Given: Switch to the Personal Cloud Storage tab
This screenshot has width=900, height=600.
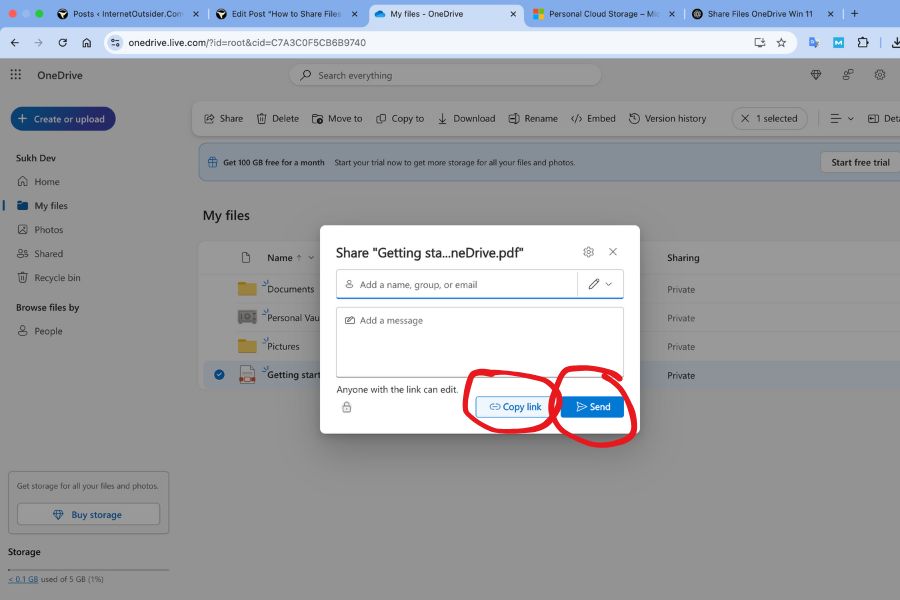Looking at the screenshot, I should point(603,14).
